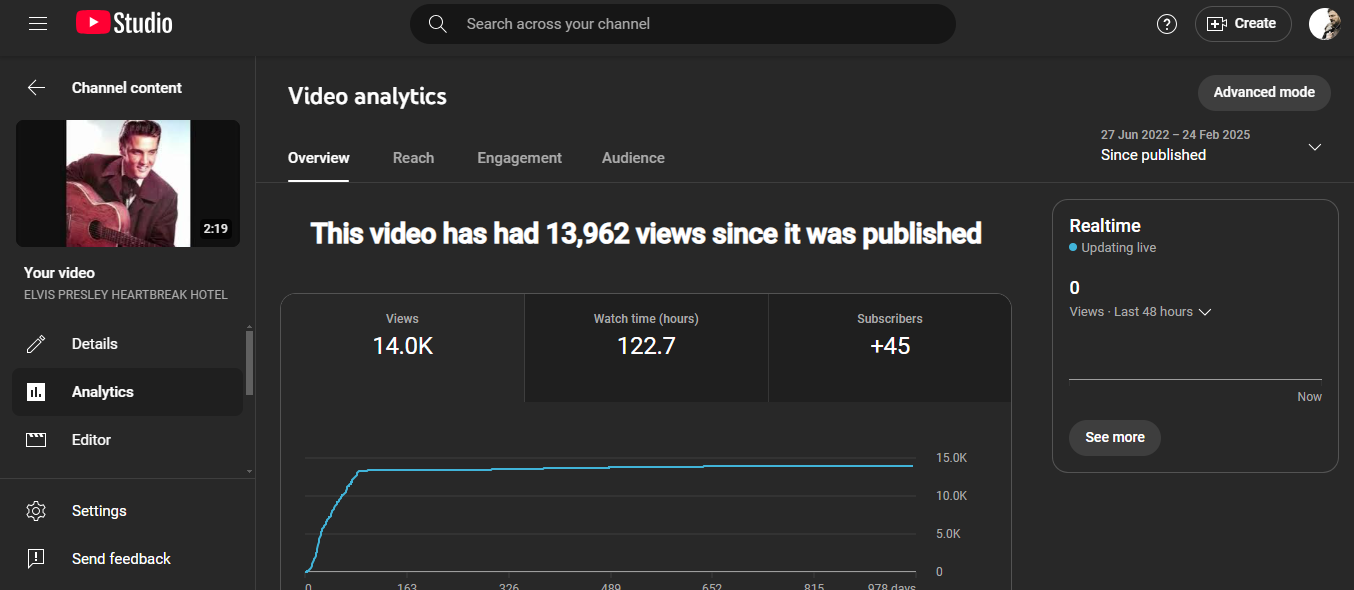Select the Watch time (hours) card

coord(646,348)
